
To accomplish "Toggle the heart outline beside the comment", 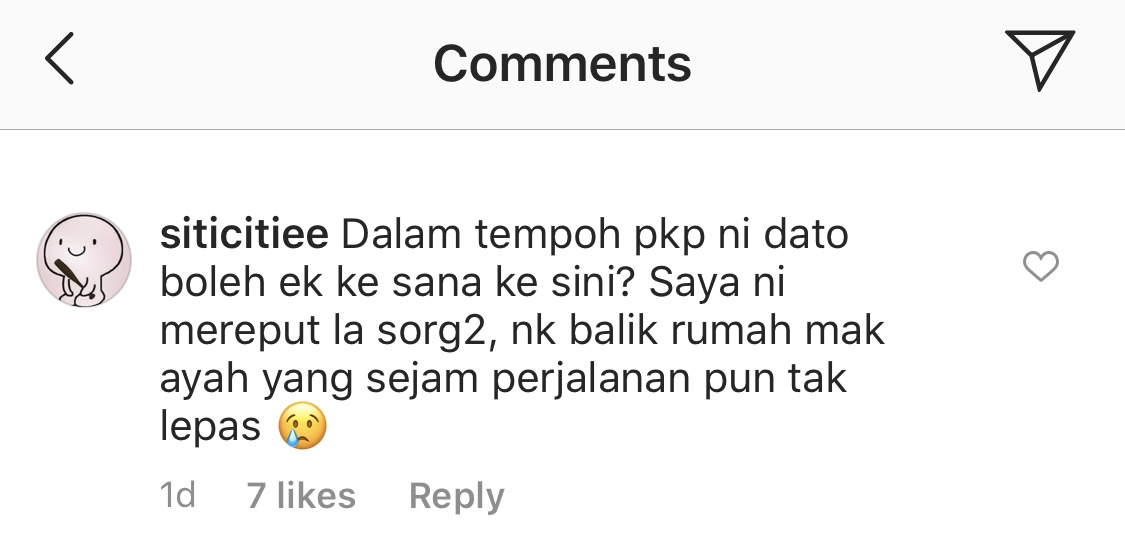I will click(1040, 266).
